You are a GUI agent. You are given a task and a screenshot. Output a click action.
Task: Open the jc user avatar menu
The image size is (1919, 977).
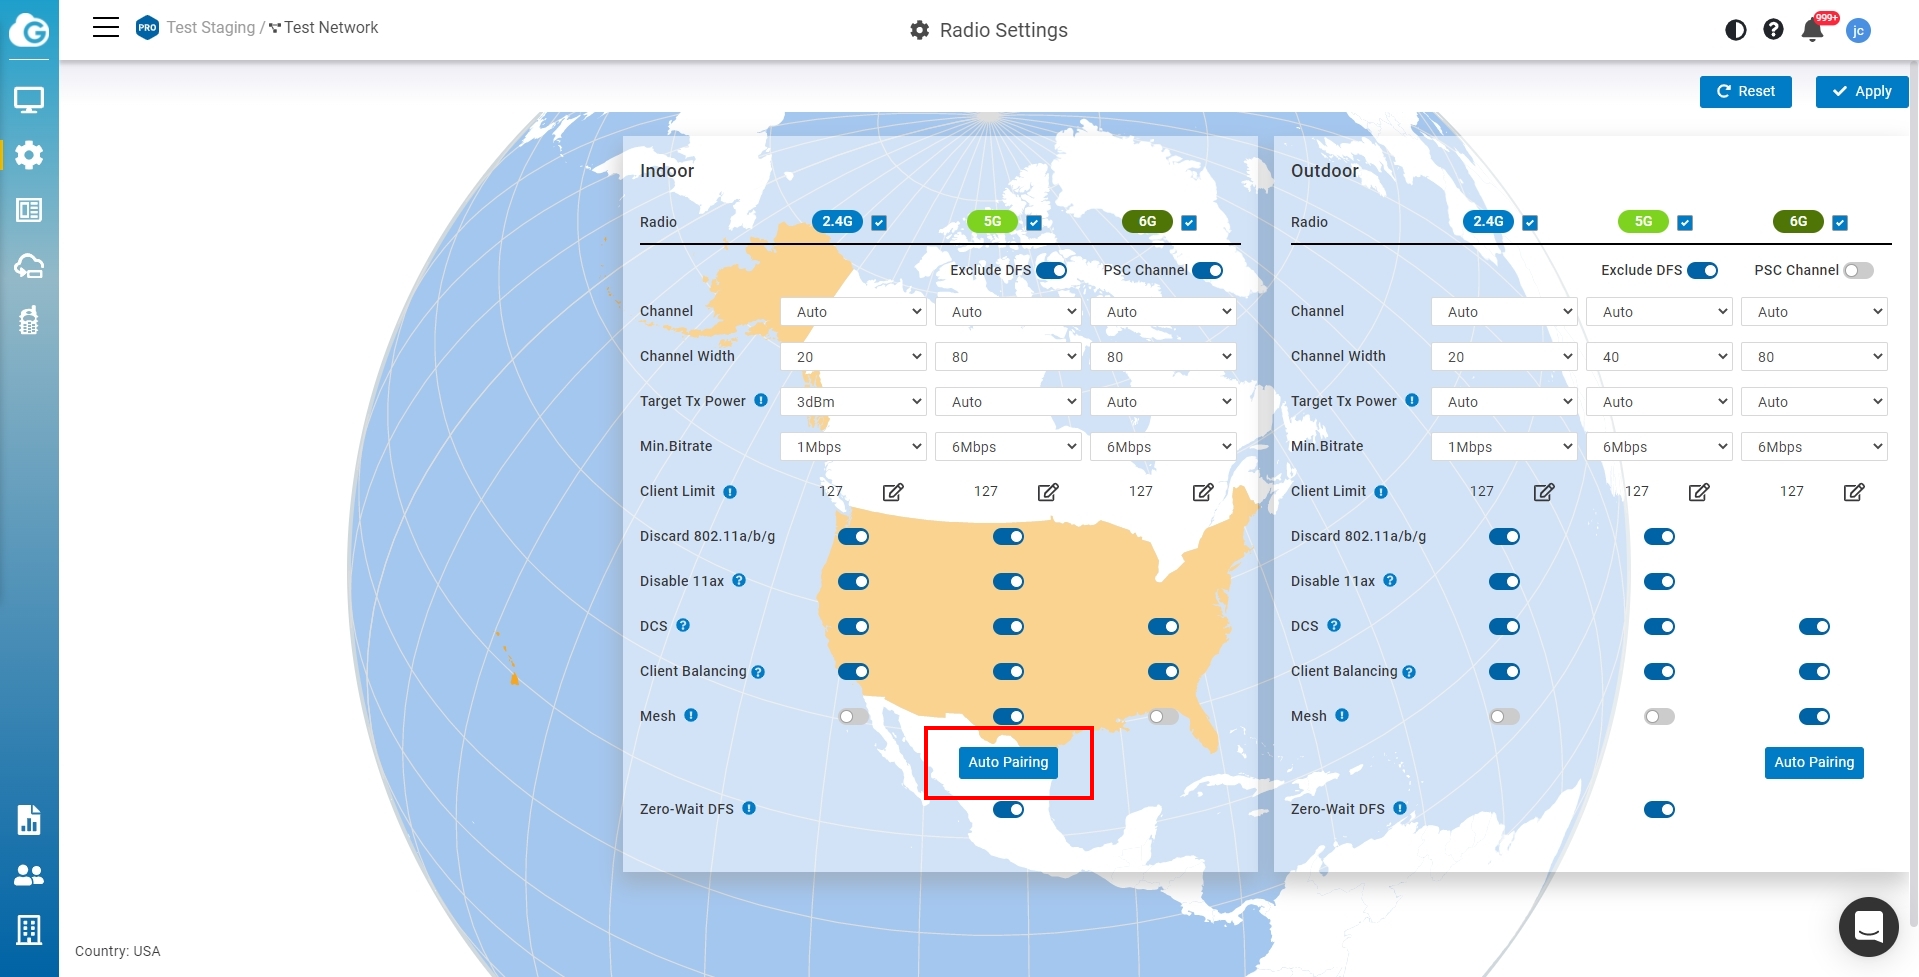1858,30
